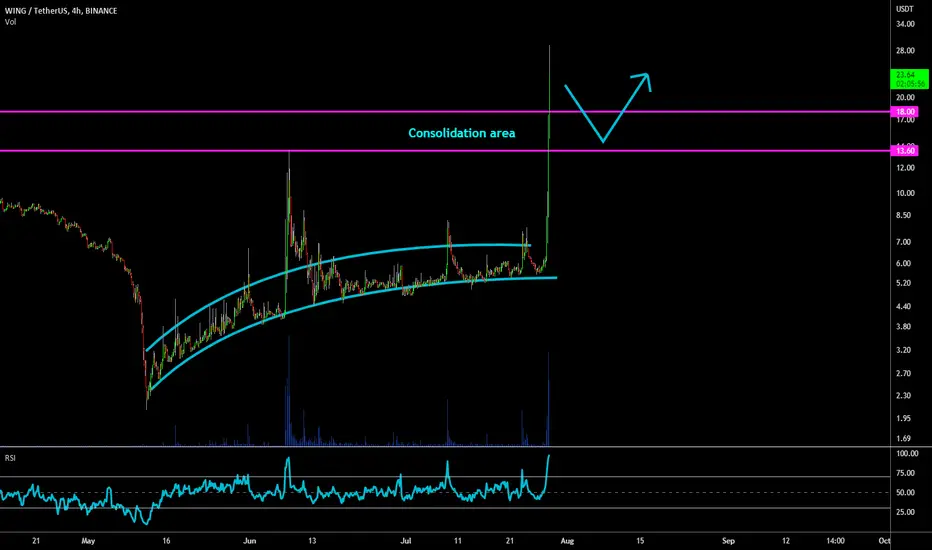Select the magenta 18.00 price line label
Viewport: 932px width, 550px height.
pyautogui.click(x=904, y=112)
